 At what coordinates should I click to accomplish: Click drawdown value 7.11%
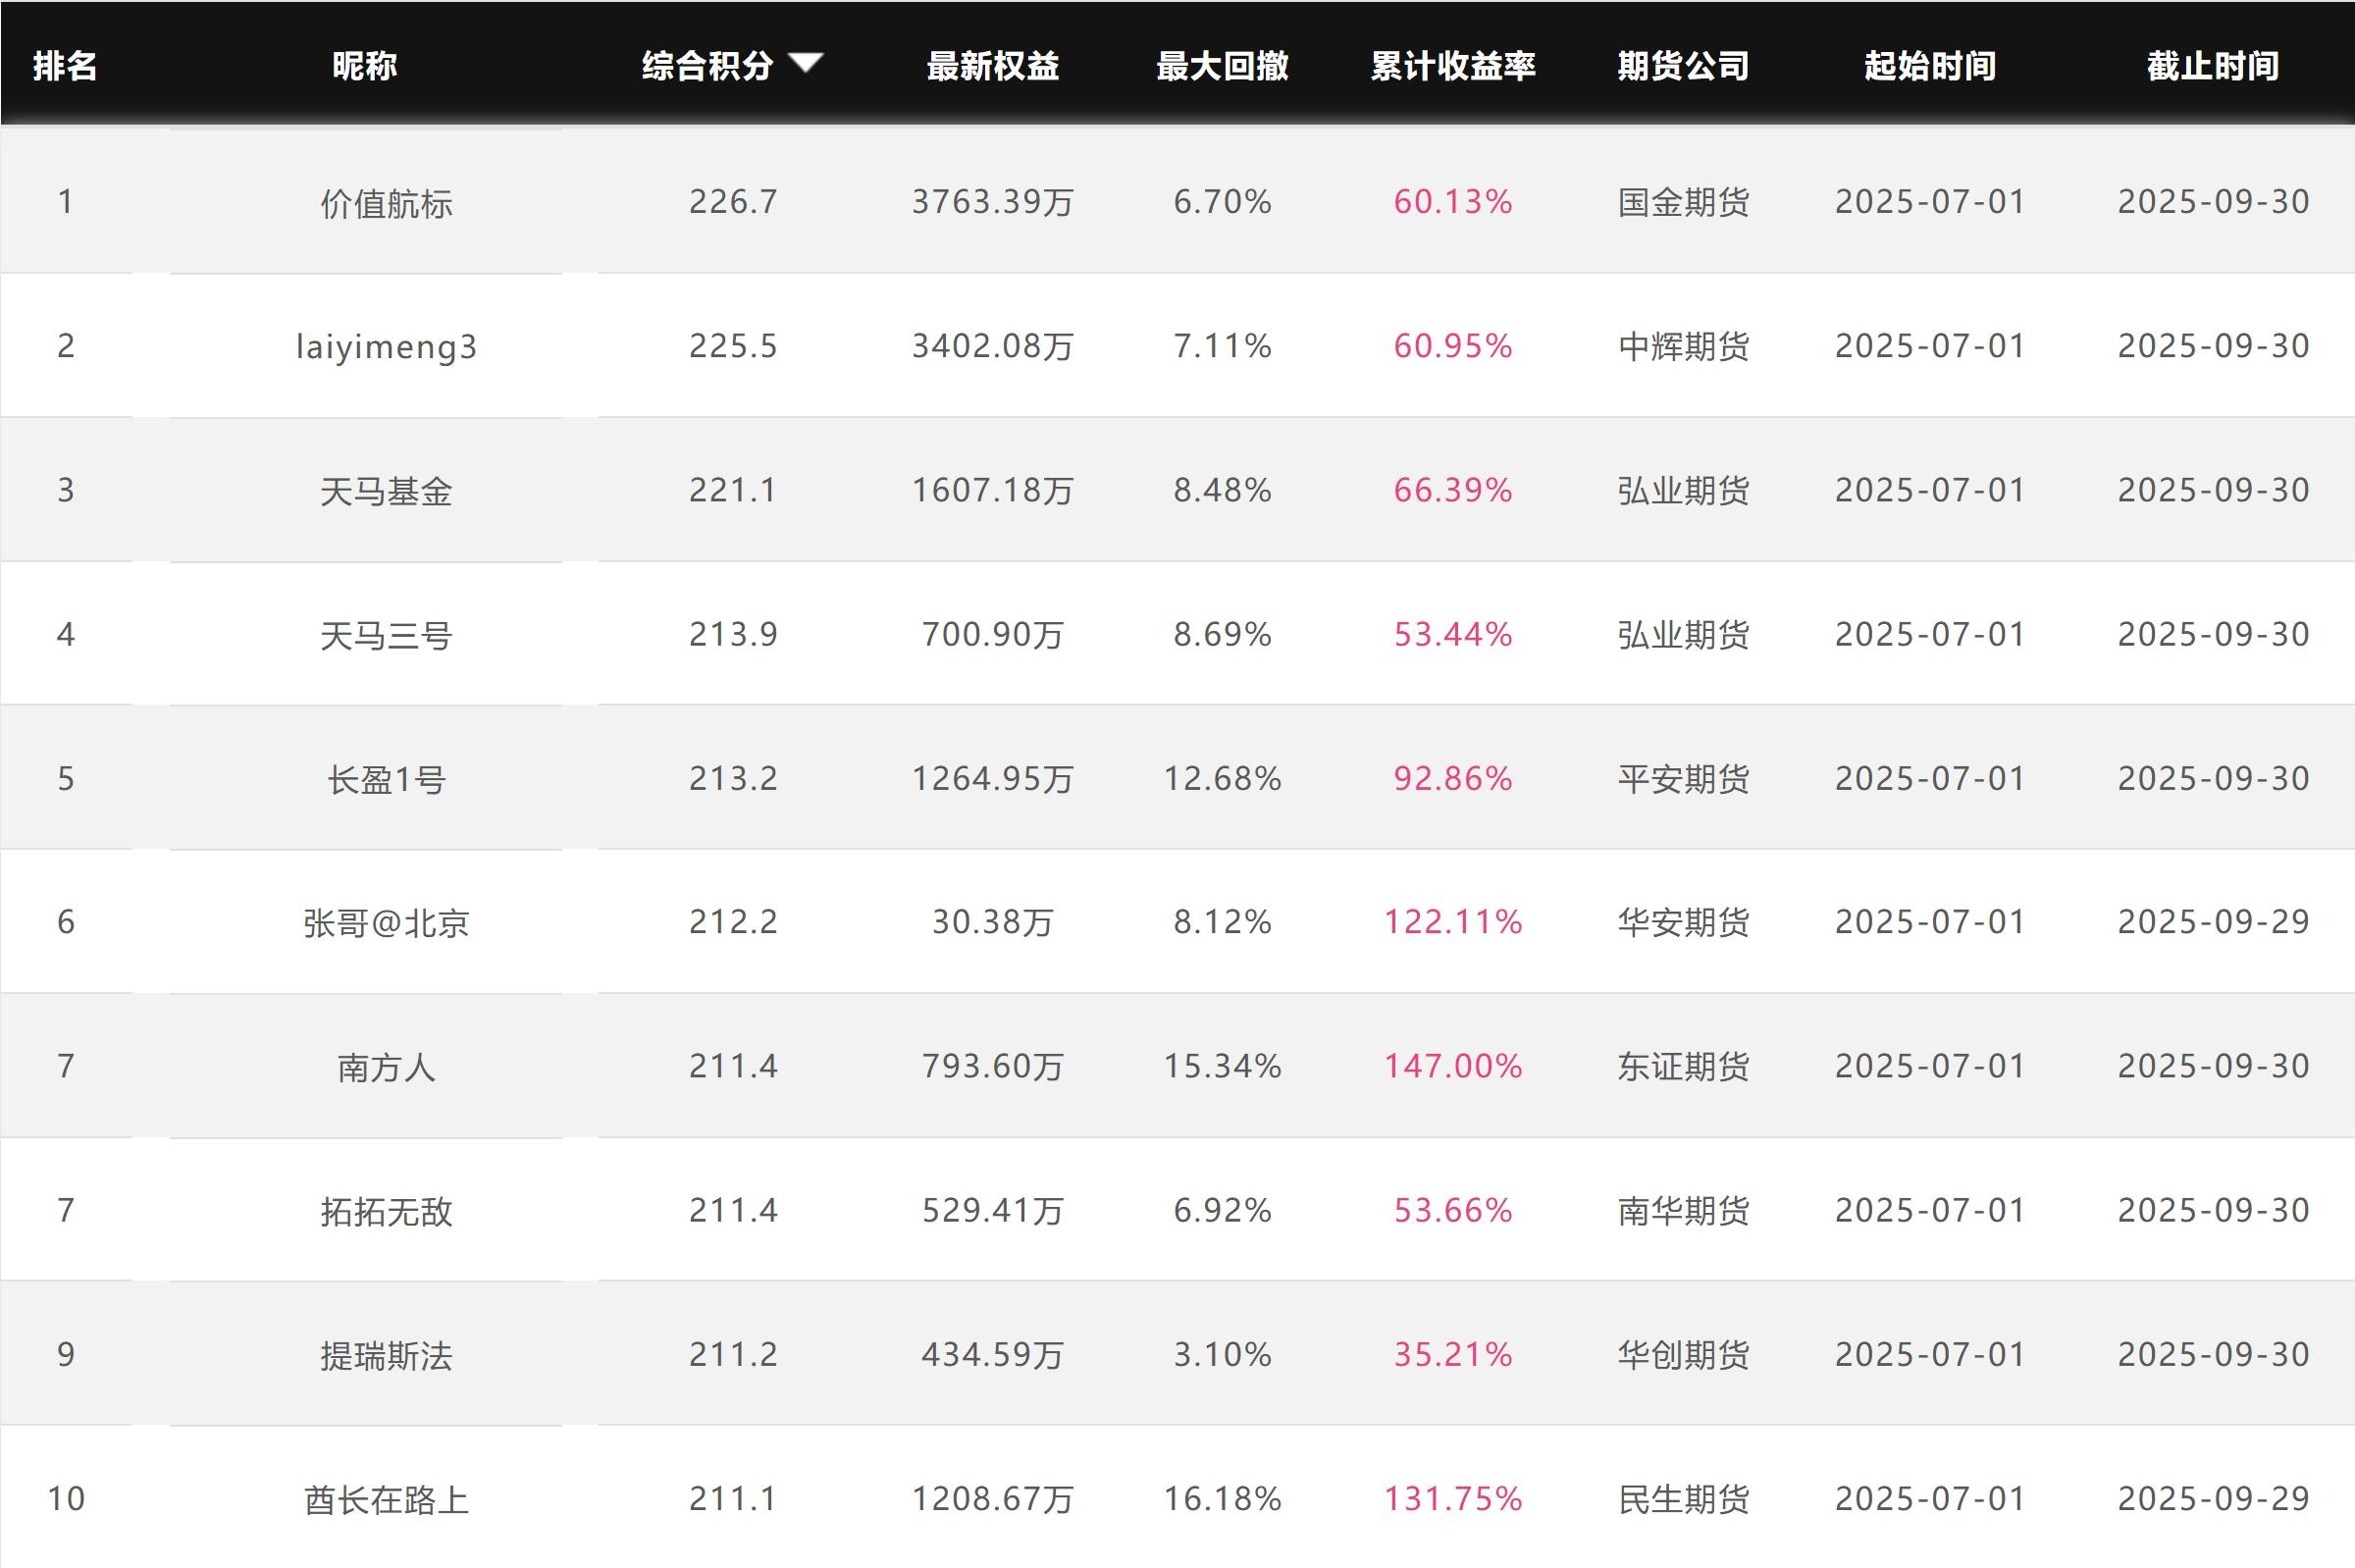coord(1222,346)
